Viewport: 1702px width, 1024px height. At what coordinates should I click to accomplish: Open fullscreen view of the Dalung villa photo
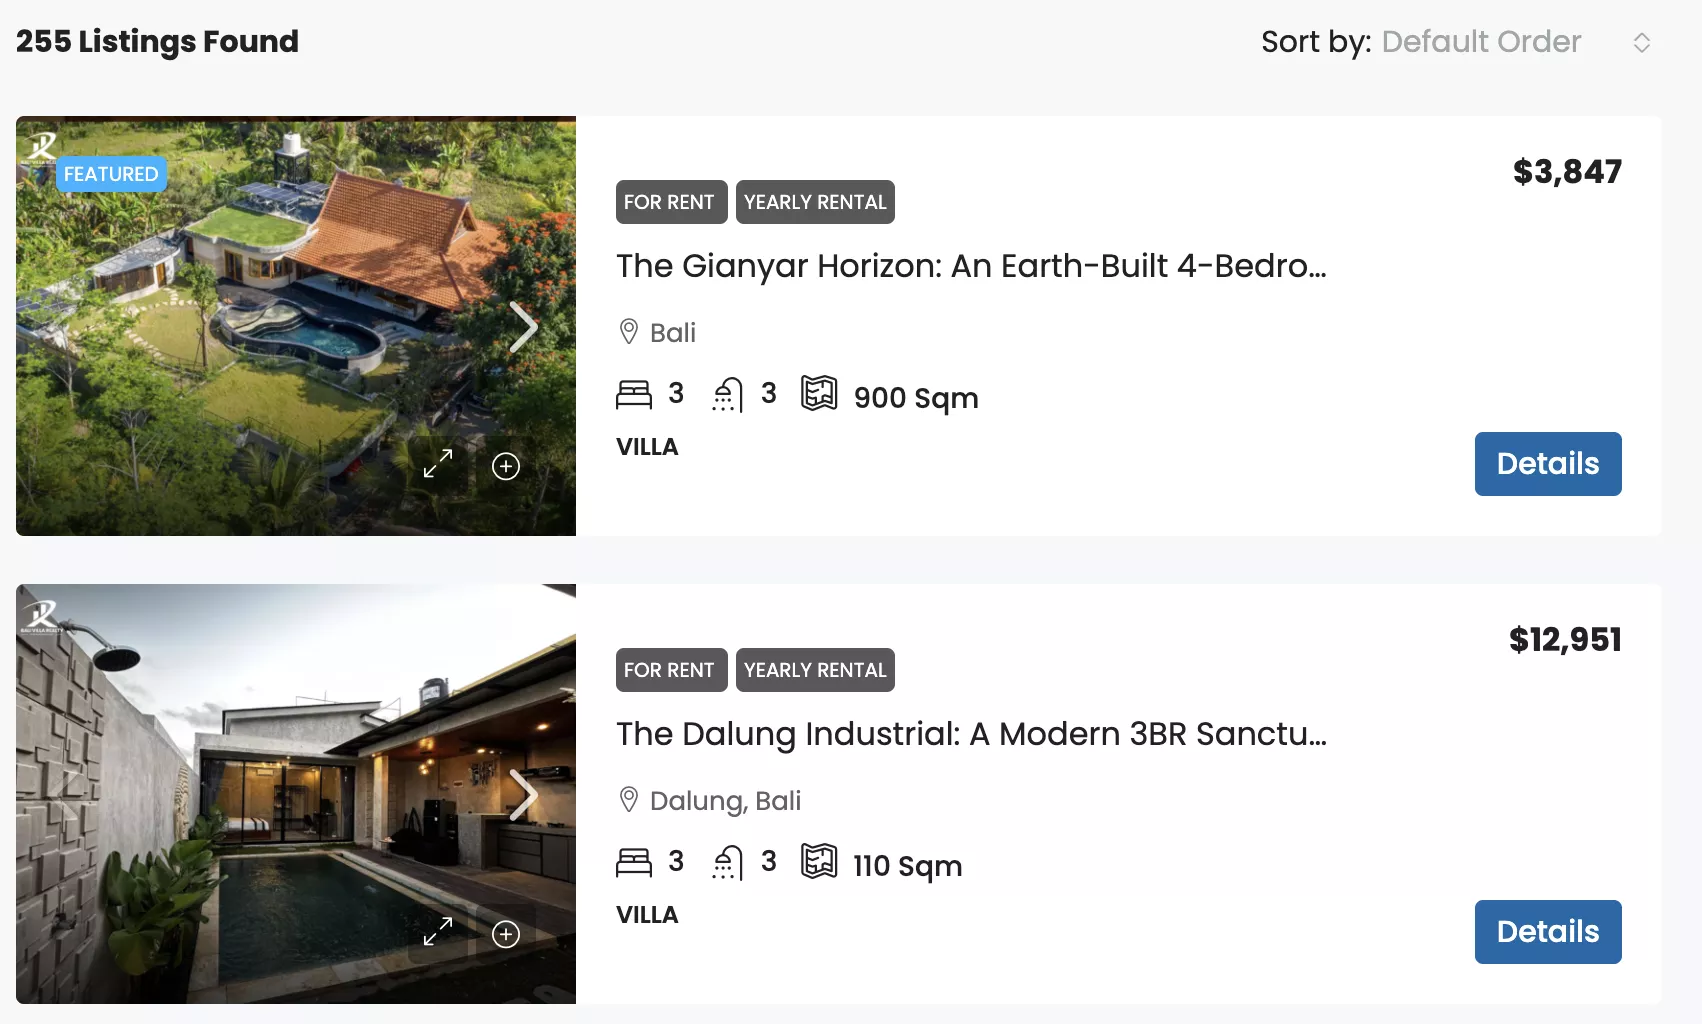pos(437,933)
